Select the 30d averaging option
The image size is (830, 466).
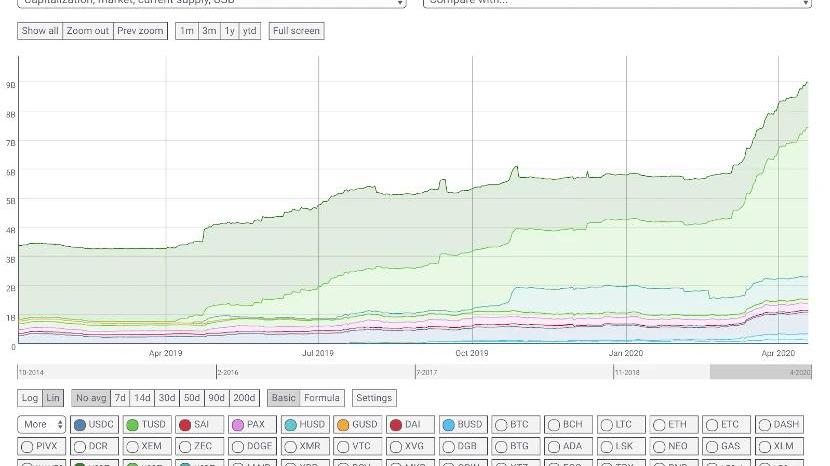pyautogui.click(x=166, y=398)
